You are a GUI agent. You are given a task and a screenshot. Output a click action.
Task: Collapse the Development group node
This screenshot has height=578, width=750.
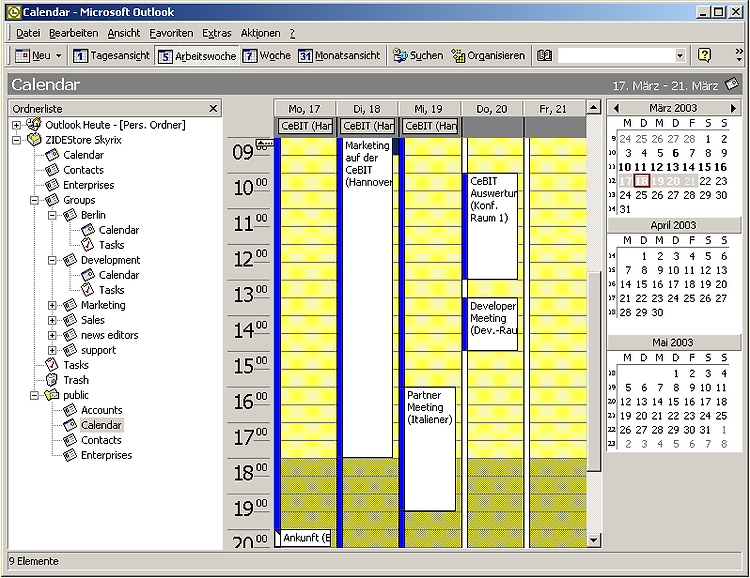pyautogui.click(x=52, y=260)
